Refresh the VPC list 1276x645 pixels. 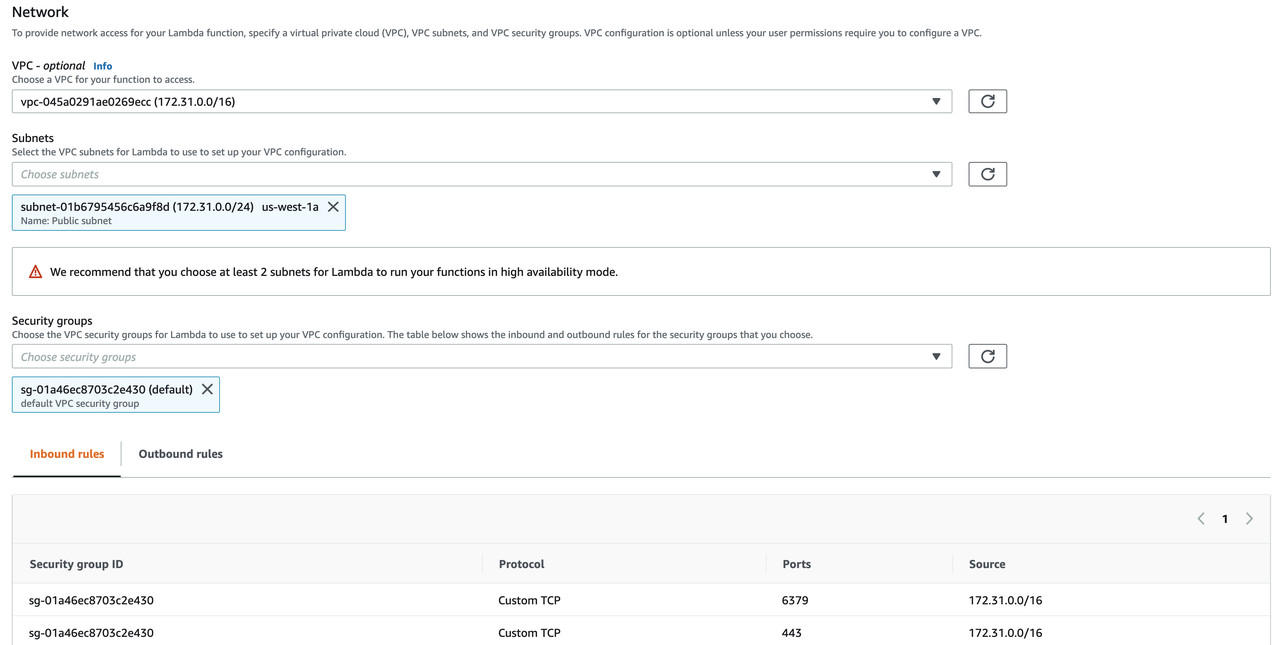(x=987, y=100)
